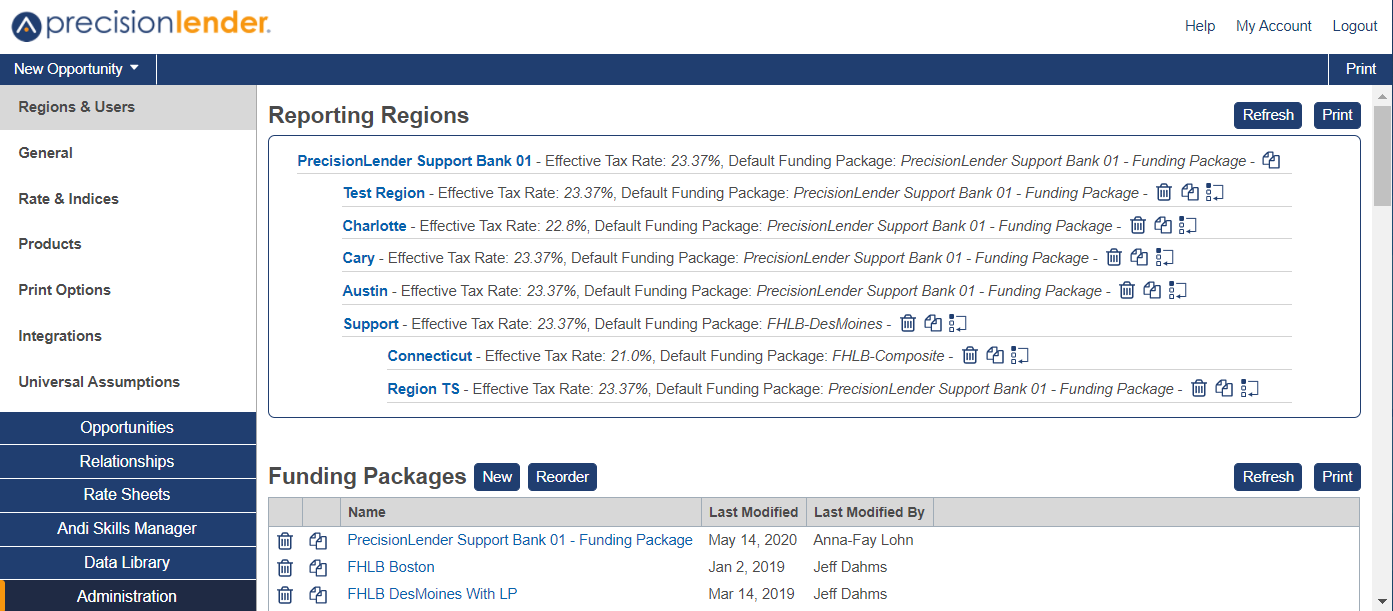This screenshot has width=1393, height=611.
Task: Copy the Region TS reporting region
Action: (1224, 388)
